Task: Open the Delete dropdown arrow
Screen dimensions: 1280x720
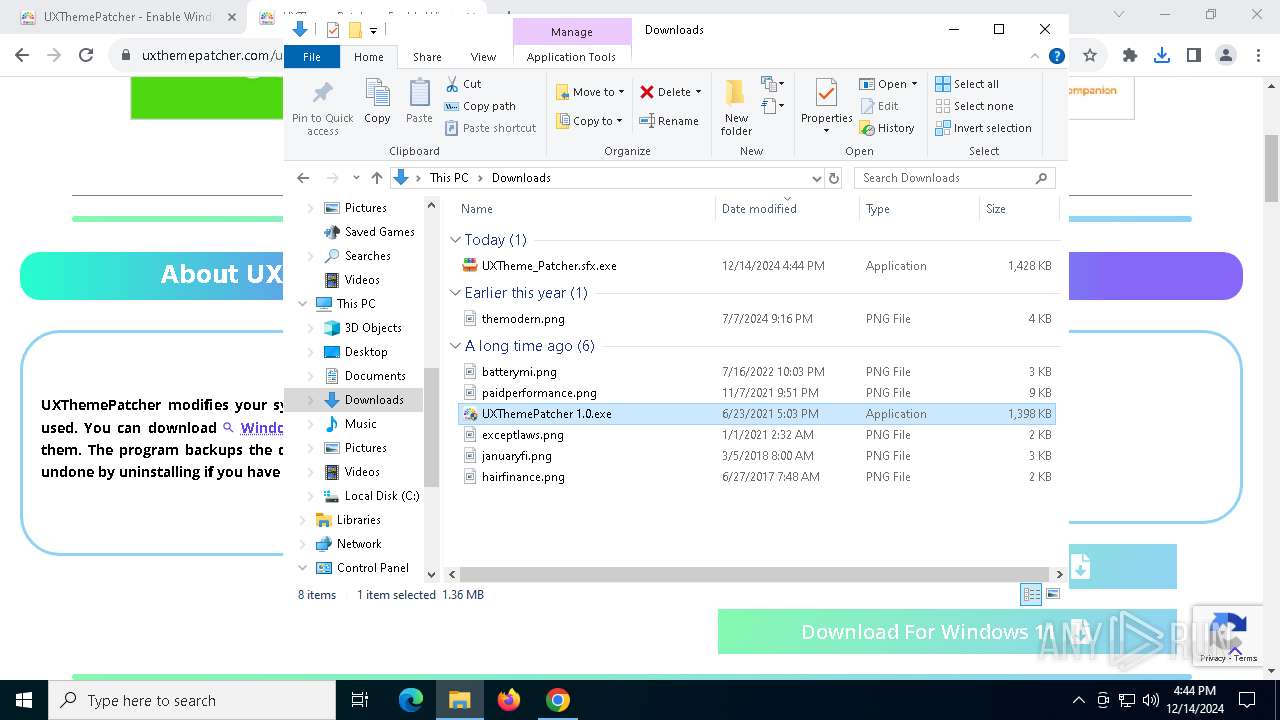Action: click(x=698, y=92)
